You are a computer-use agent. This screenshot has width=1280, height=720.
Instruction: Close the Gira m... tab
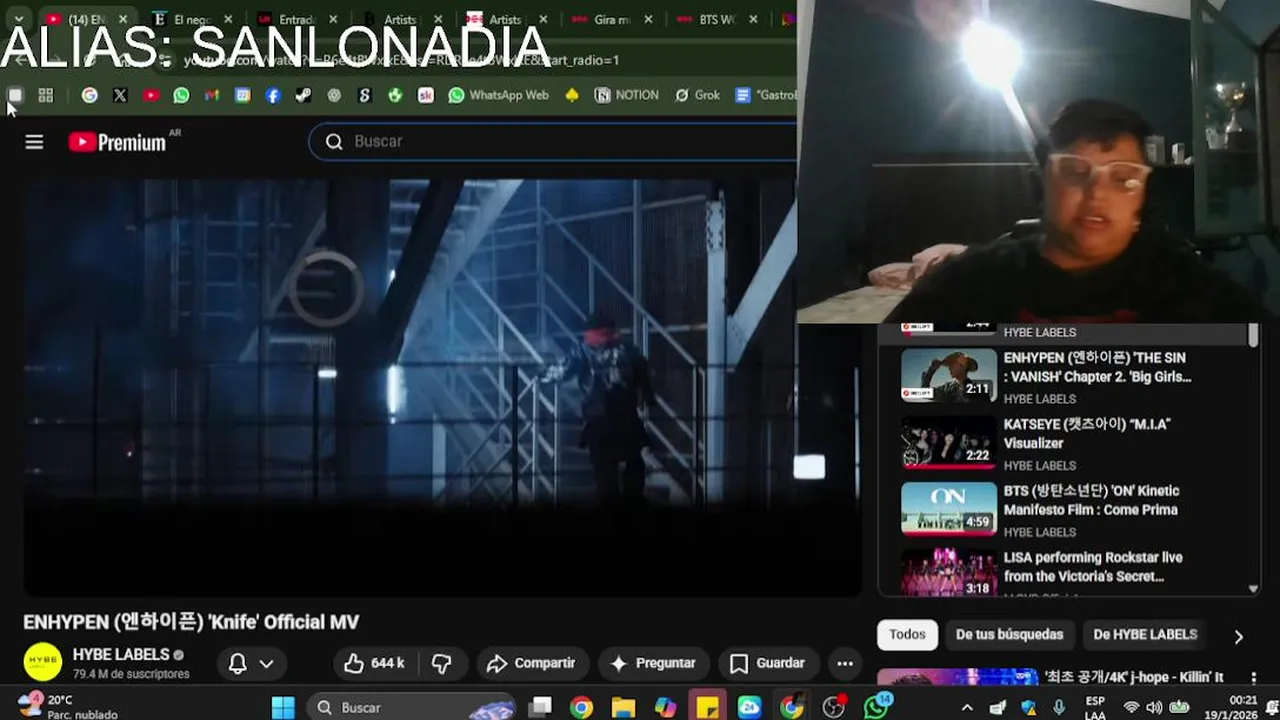point(648,19)
